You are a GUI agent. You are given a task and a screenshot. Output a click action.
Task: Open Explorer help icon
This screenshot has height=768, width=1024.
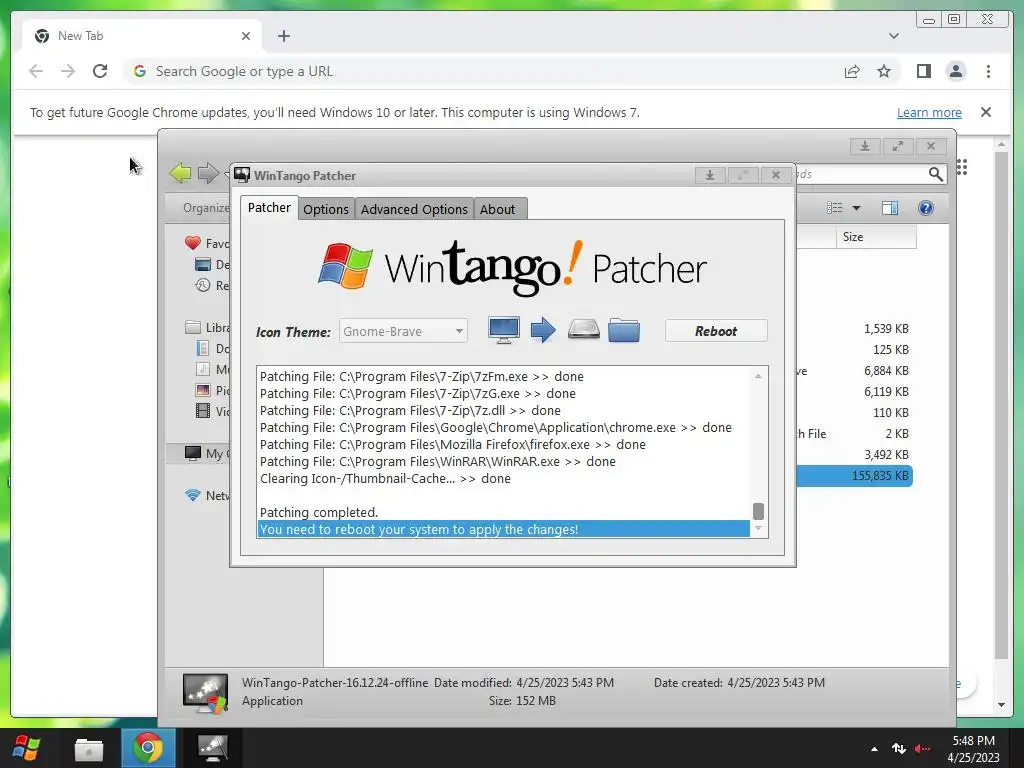[x=925, y=208]
